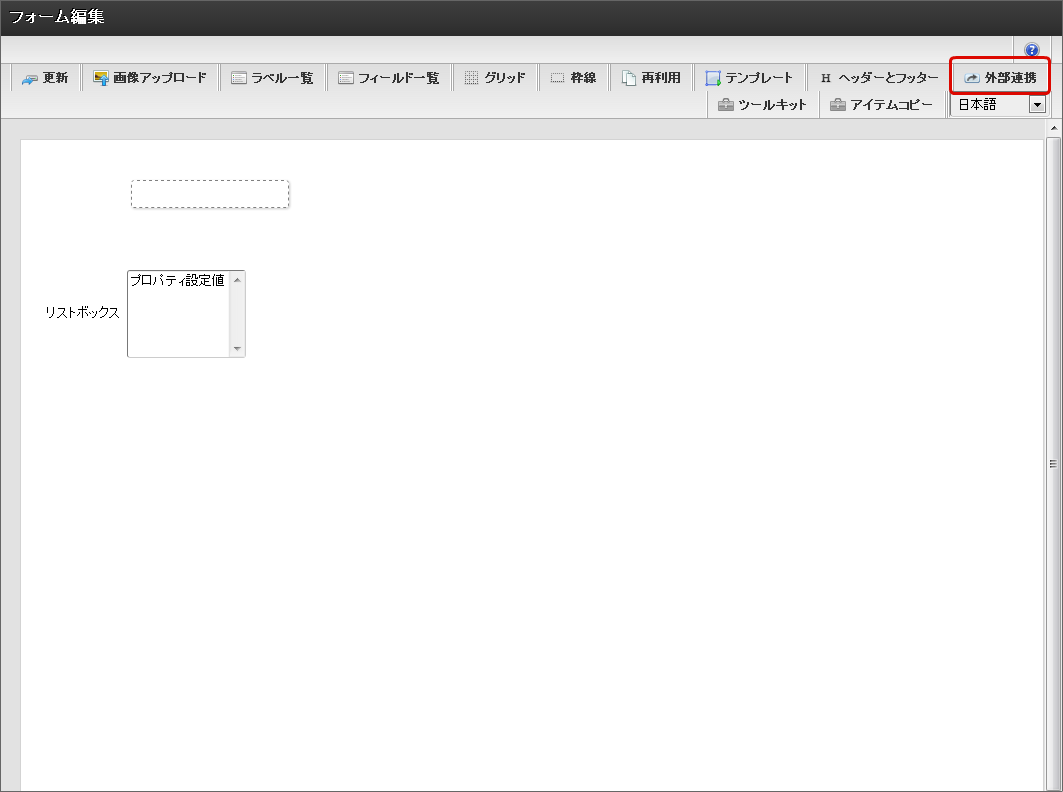The width and height of the screenshot is (1063, 792).
Task: Click the 更新 button text
Action: tap(56, 78)
